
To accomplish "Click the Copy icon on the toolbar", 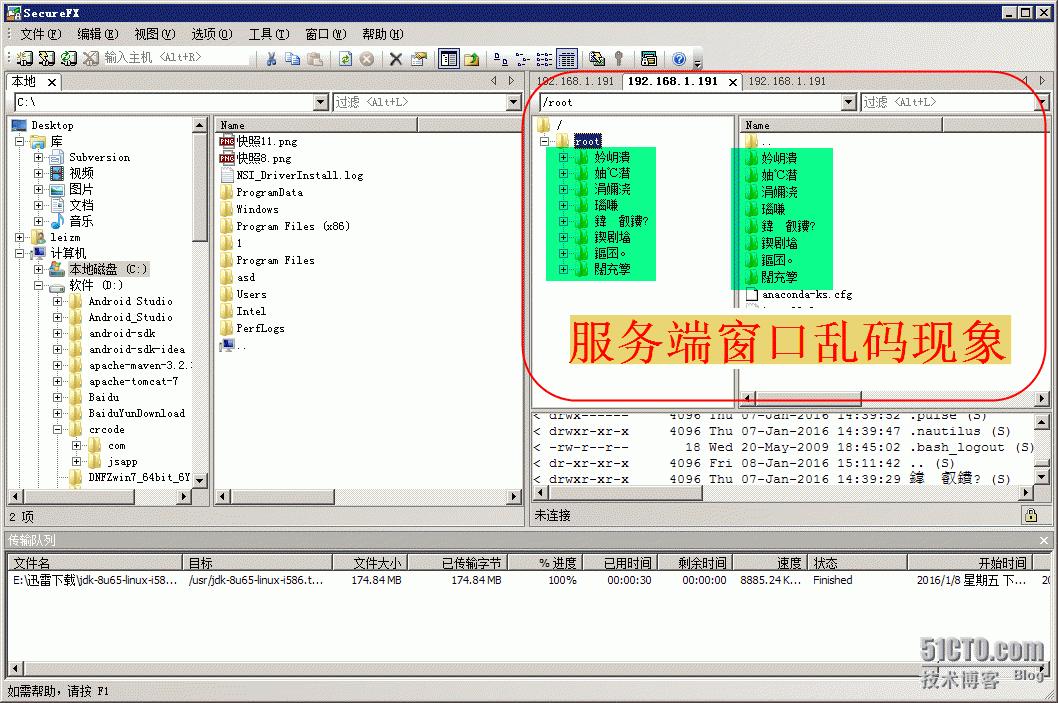I will 291,58.
